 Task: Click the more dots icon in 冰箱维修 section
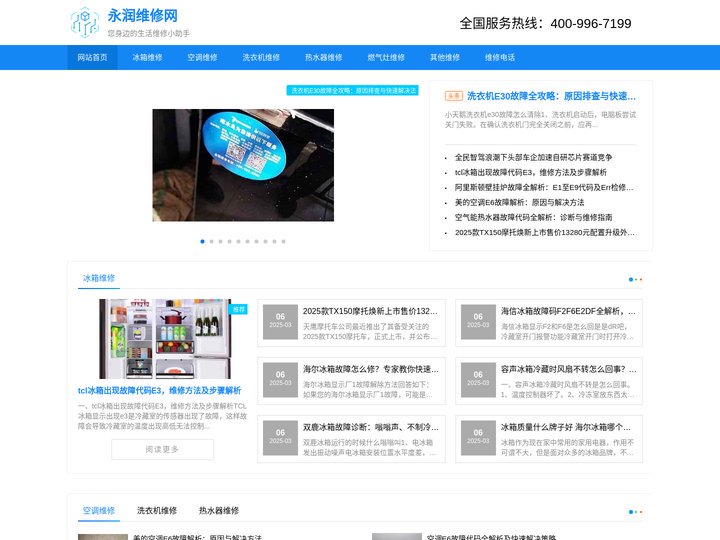click(x=636, y=279)
